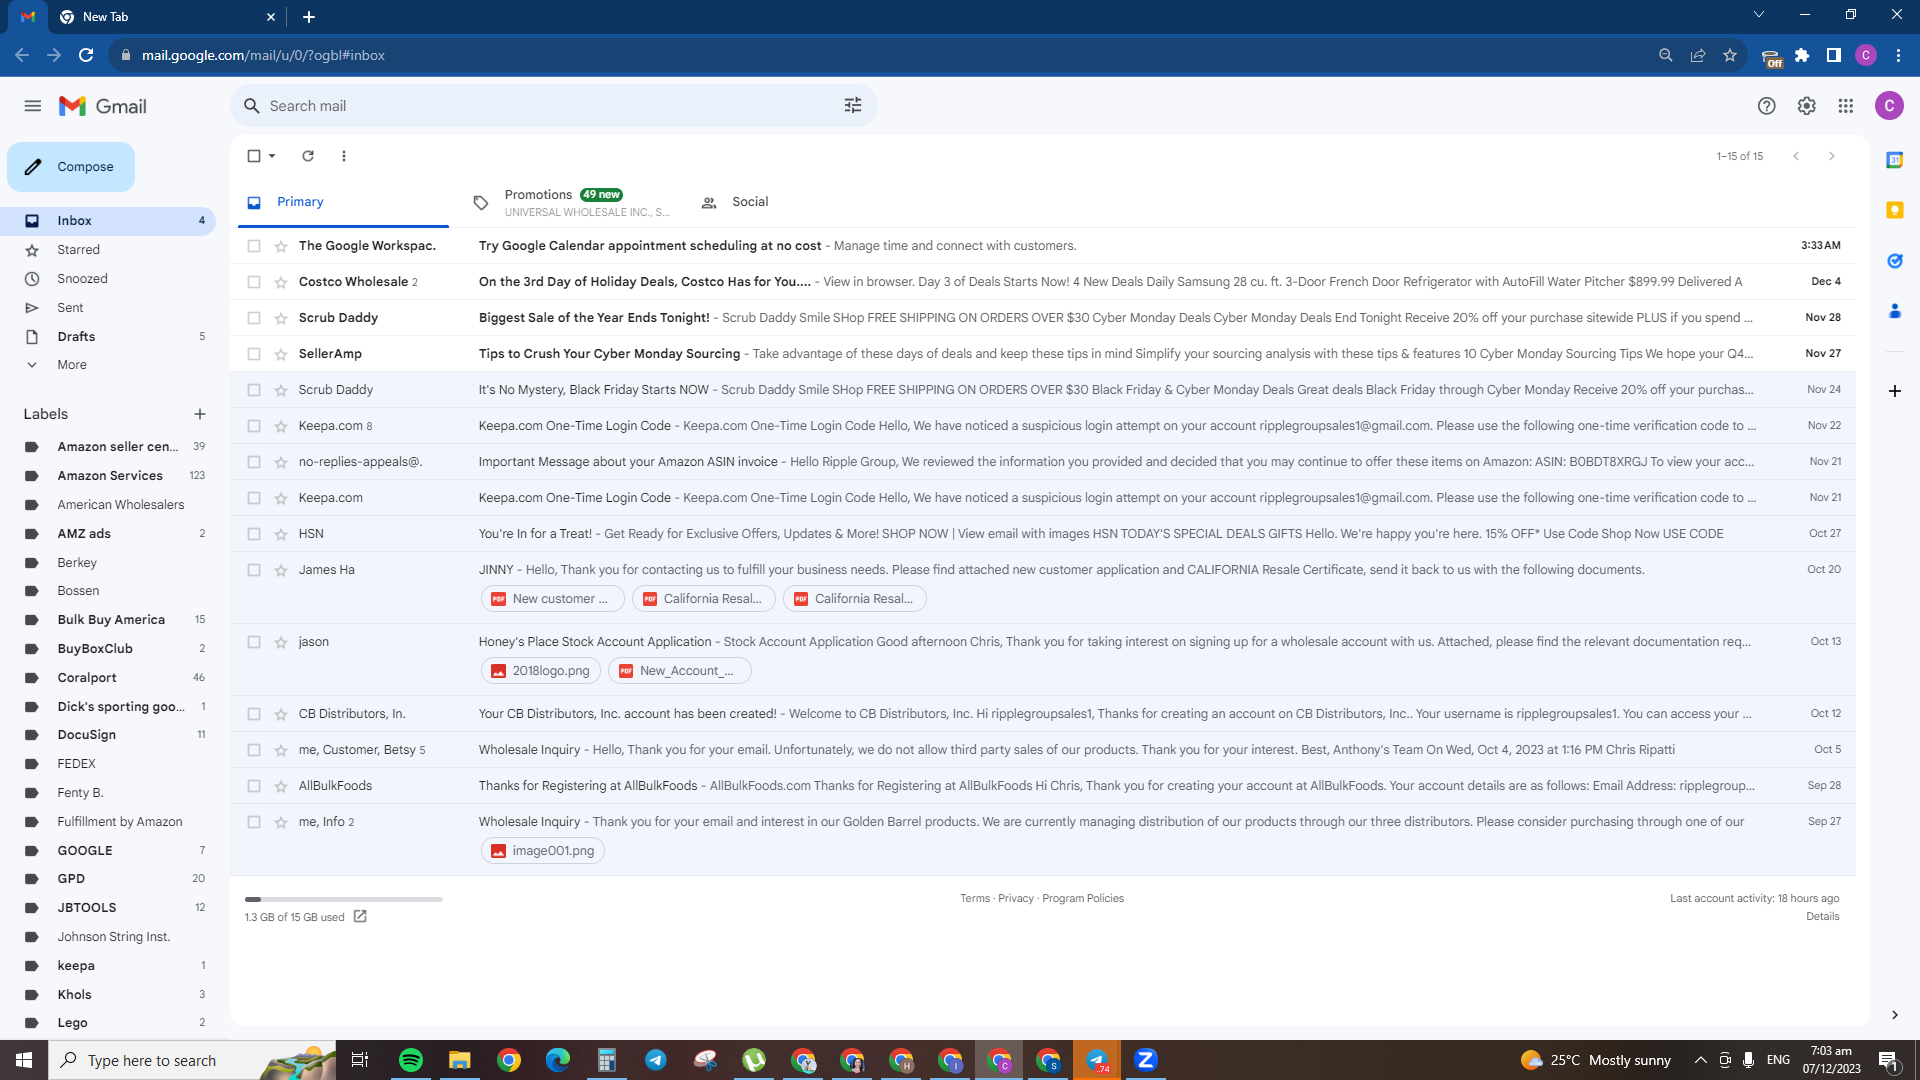Star the James Ha email

pos(281,570)
